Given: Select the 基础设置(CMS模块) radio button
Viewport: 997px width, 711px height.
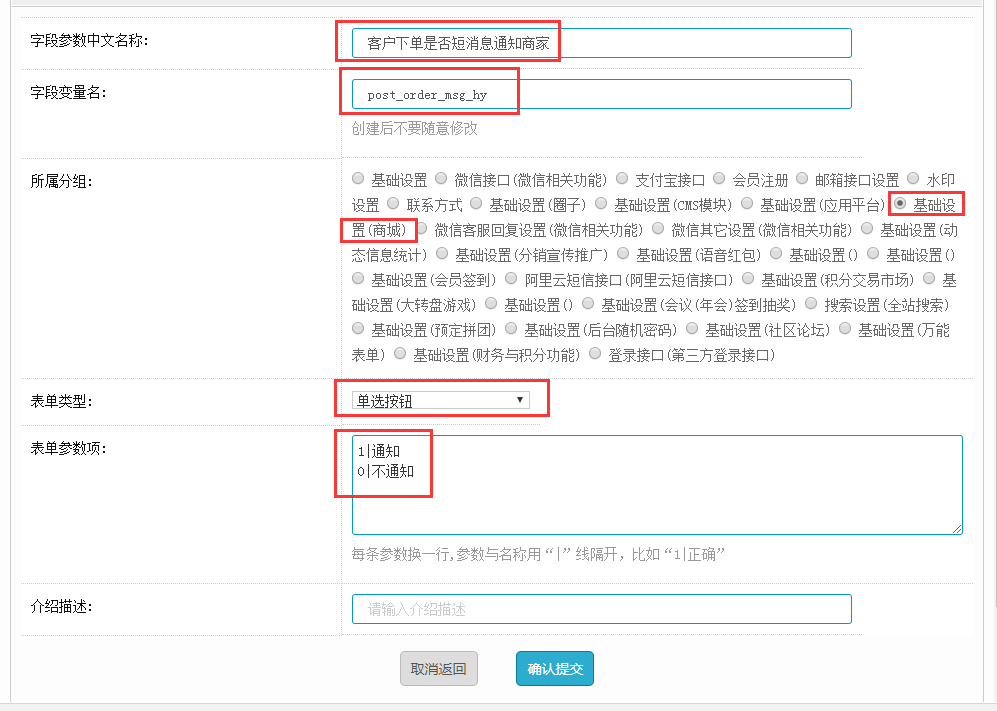Looking at the screenshot, I should [601, 205].
